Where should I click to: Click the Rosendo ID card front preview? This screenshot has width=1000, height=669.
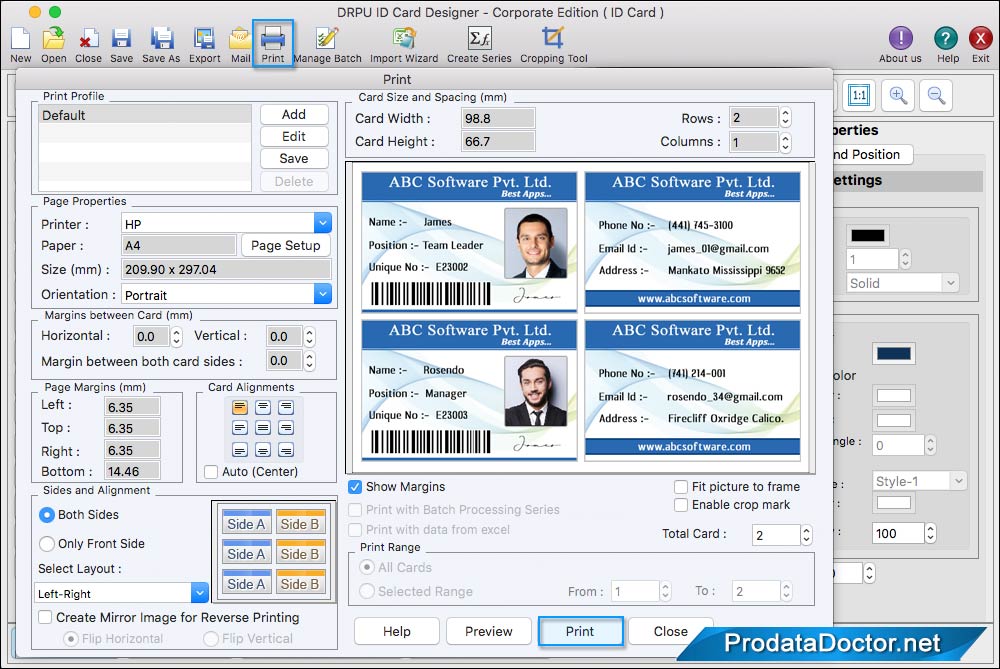[469, 390]
